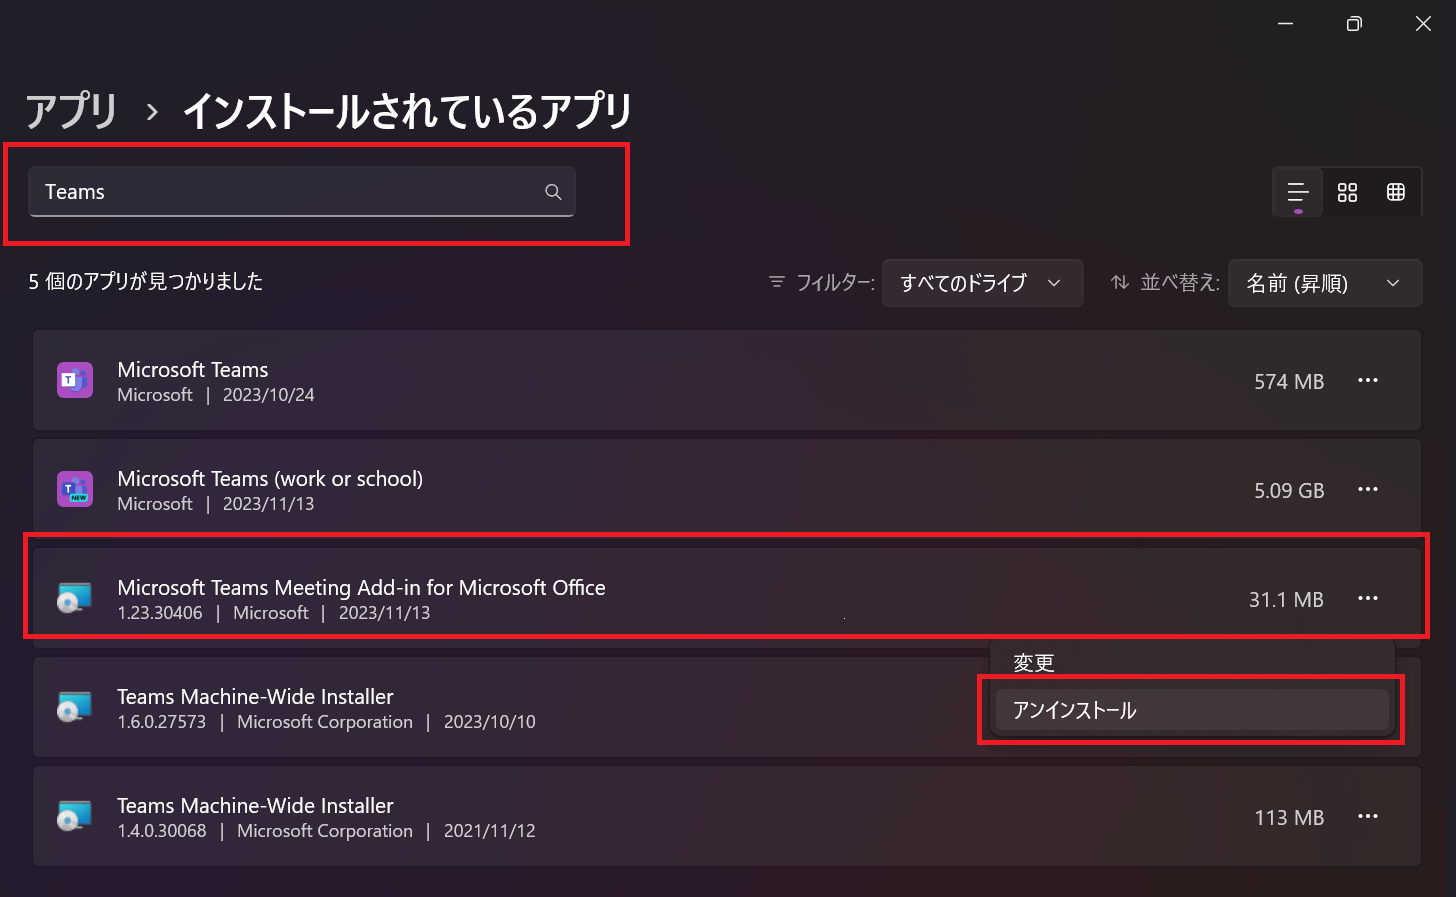Click the search magnifier icon
This screenshot has width=1456, height=897.
click(553, 192)
